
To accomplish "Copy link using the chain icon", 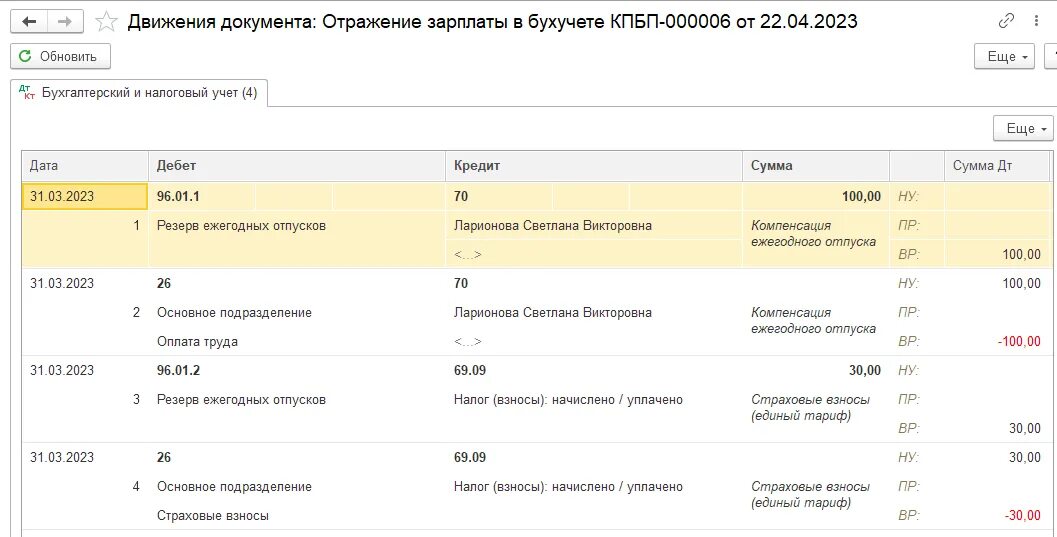I will [1006, 21].
